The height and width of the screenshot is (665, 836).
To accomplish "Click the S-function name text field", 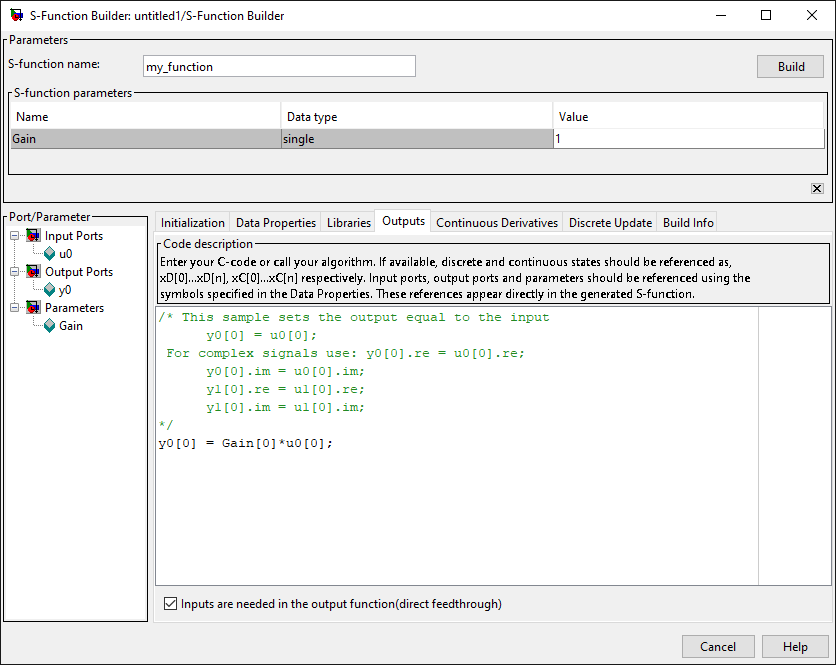I will pyautogui.click(x=279, y=67).
